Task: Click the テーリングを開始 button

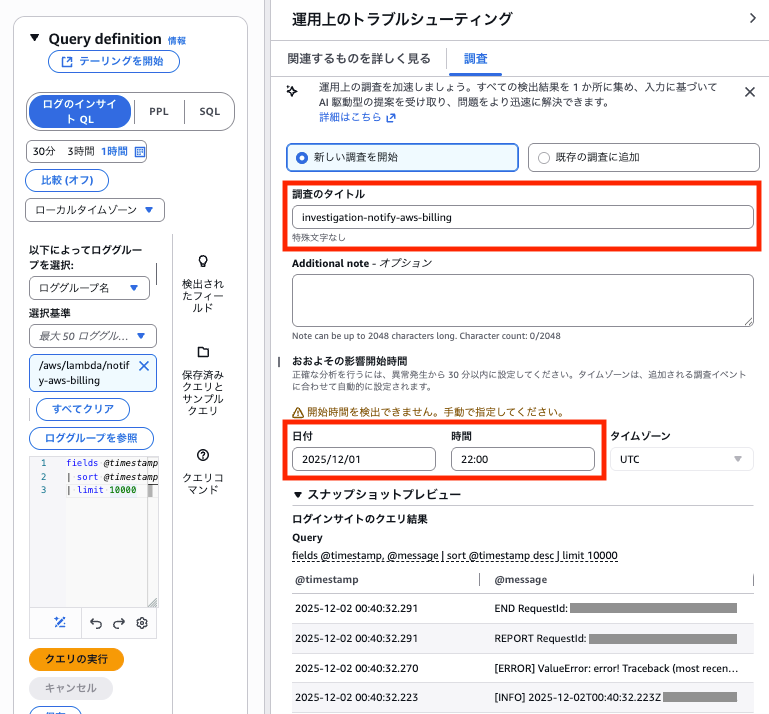Action: (x=114, y=61)
